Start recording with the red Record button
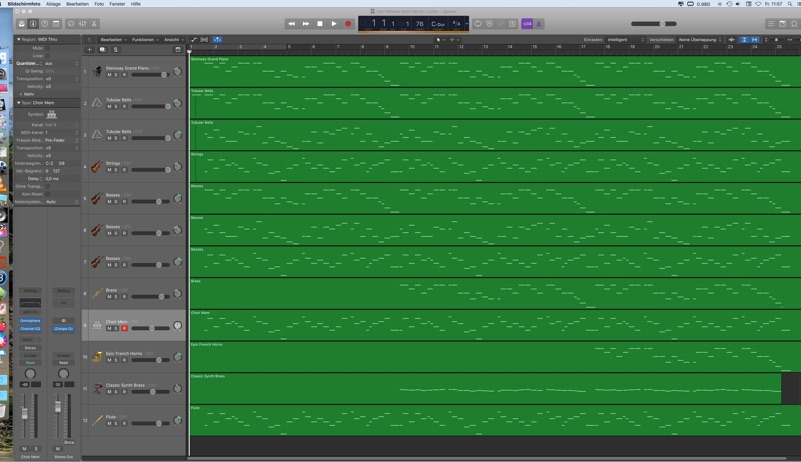801x462 pixels. click(348, 24)
